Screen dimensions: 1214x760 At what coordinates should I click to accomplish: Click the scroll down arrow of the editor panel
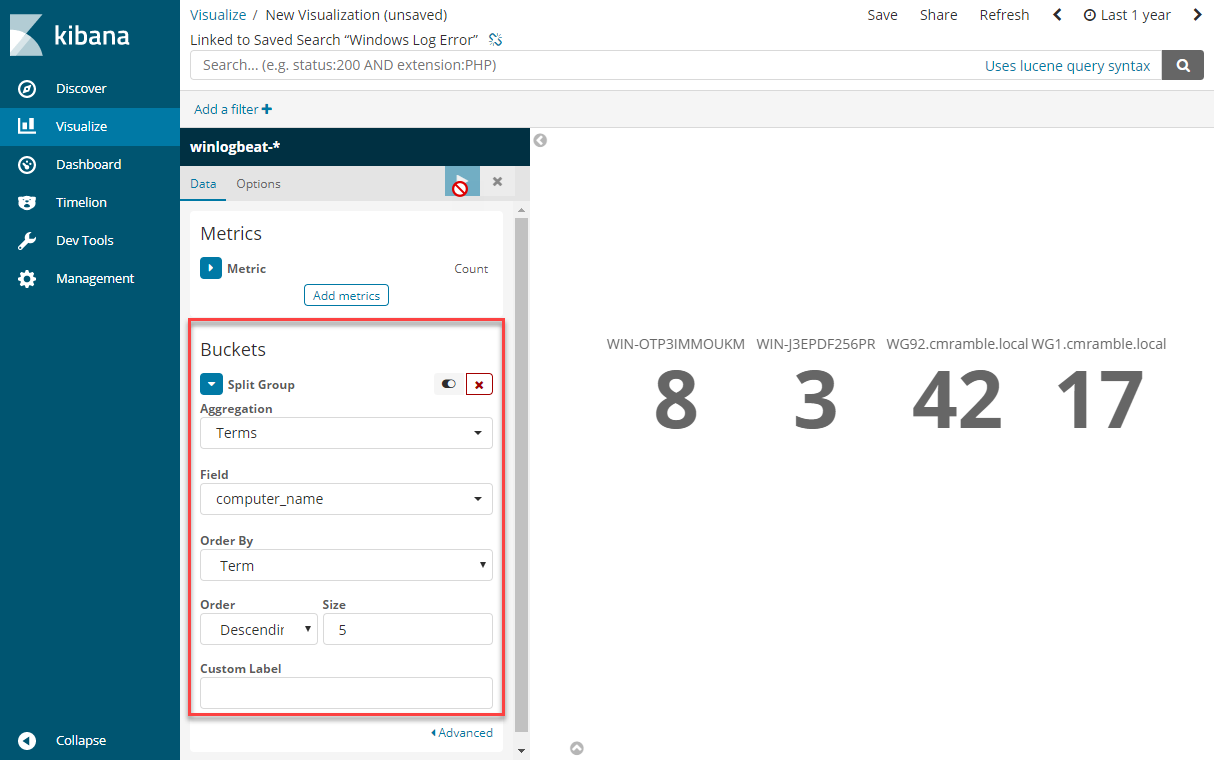(x=520, y=750)
